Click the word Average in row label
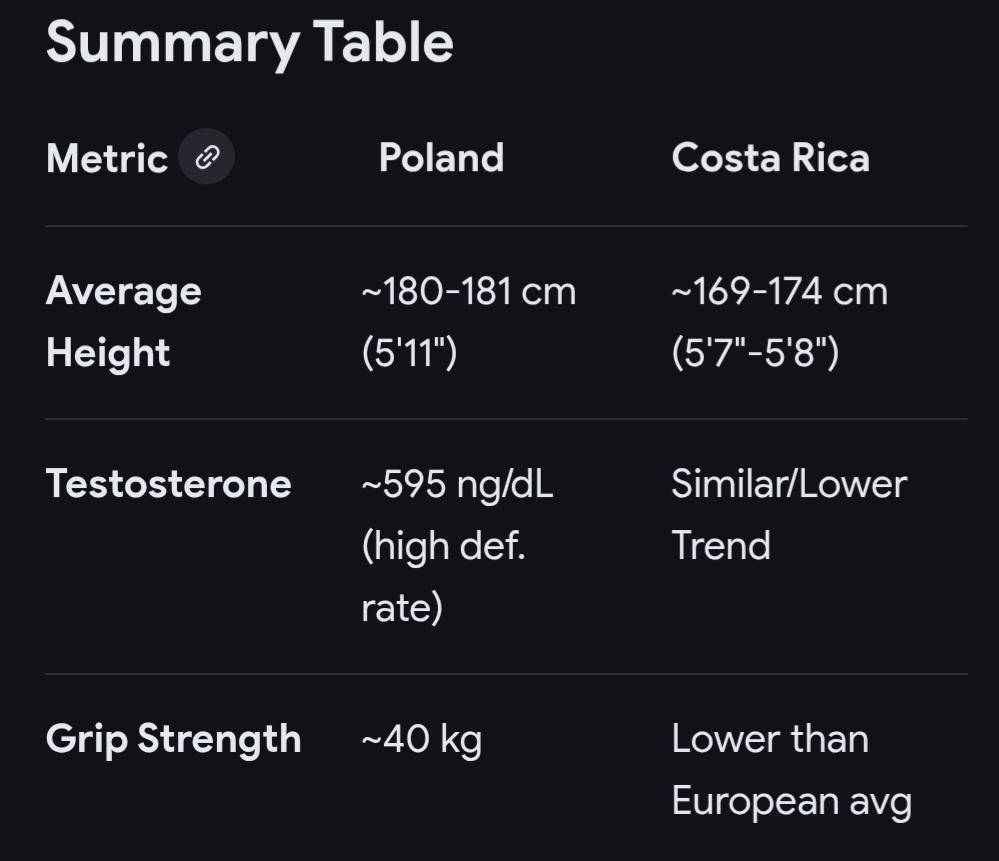Screen dimensions: 999x861 [124, 291]
